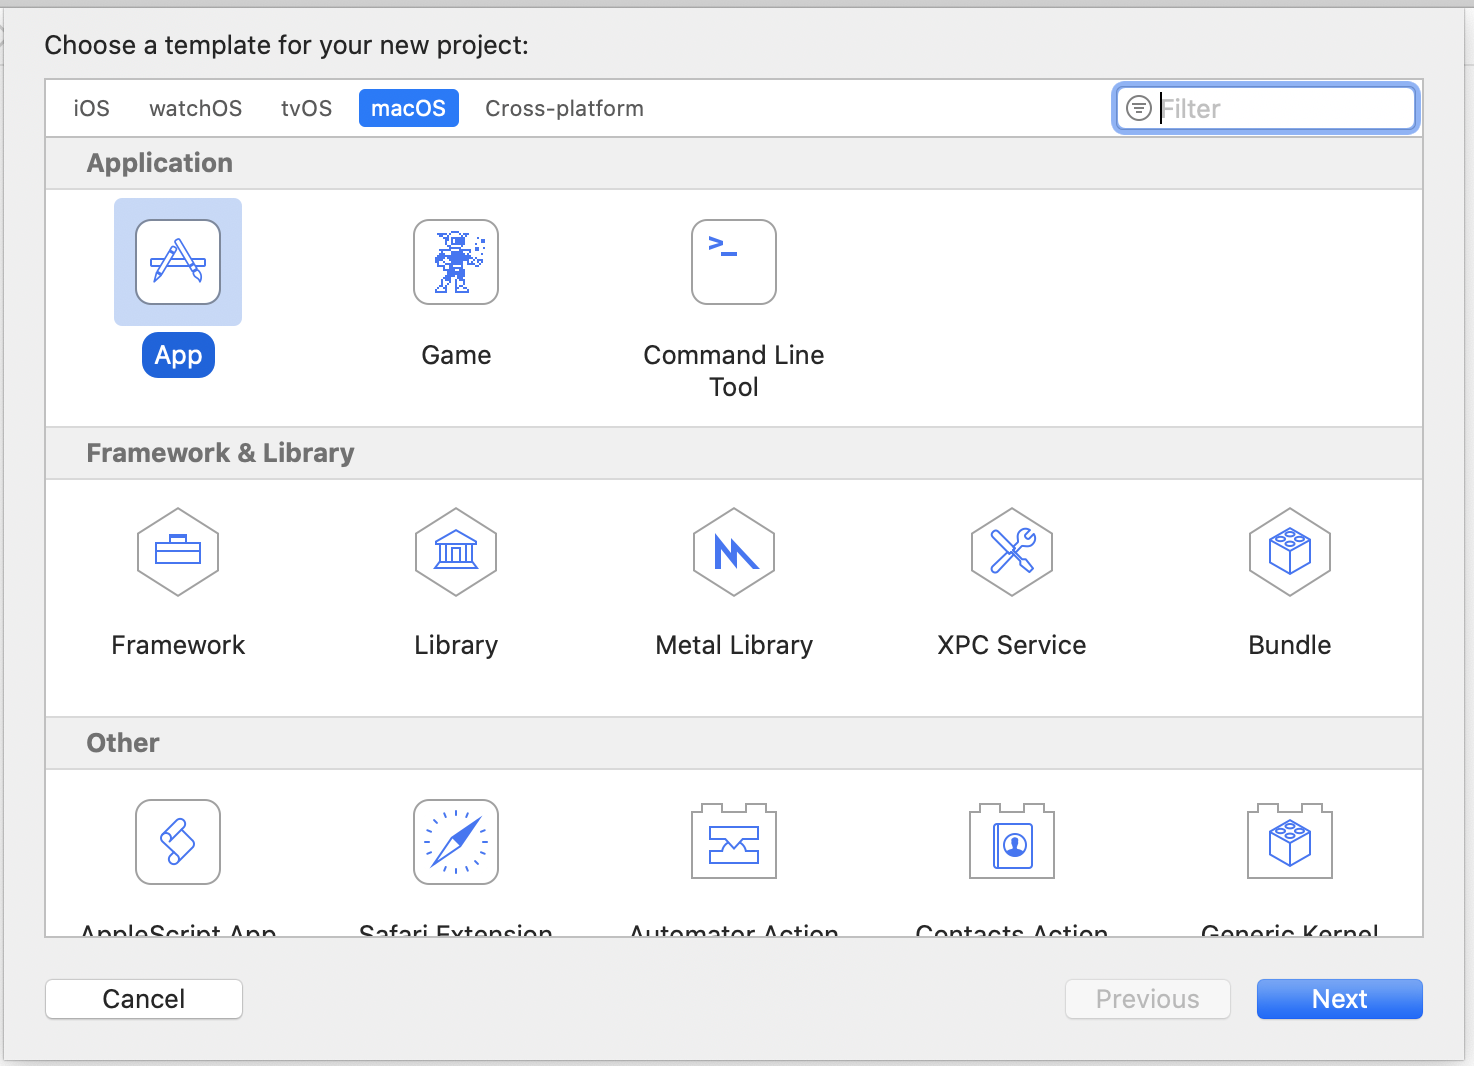Select the Safari Extension compass icon

pyautogui.click(x=456, y=842)
